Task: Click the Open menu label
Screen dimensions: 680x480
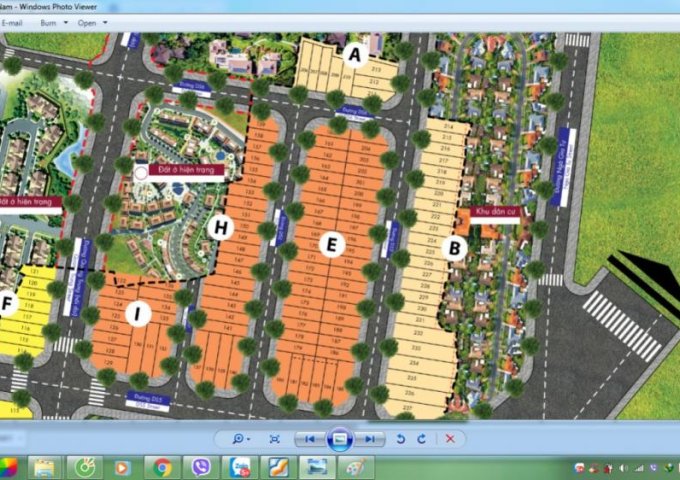Action: 87,23
